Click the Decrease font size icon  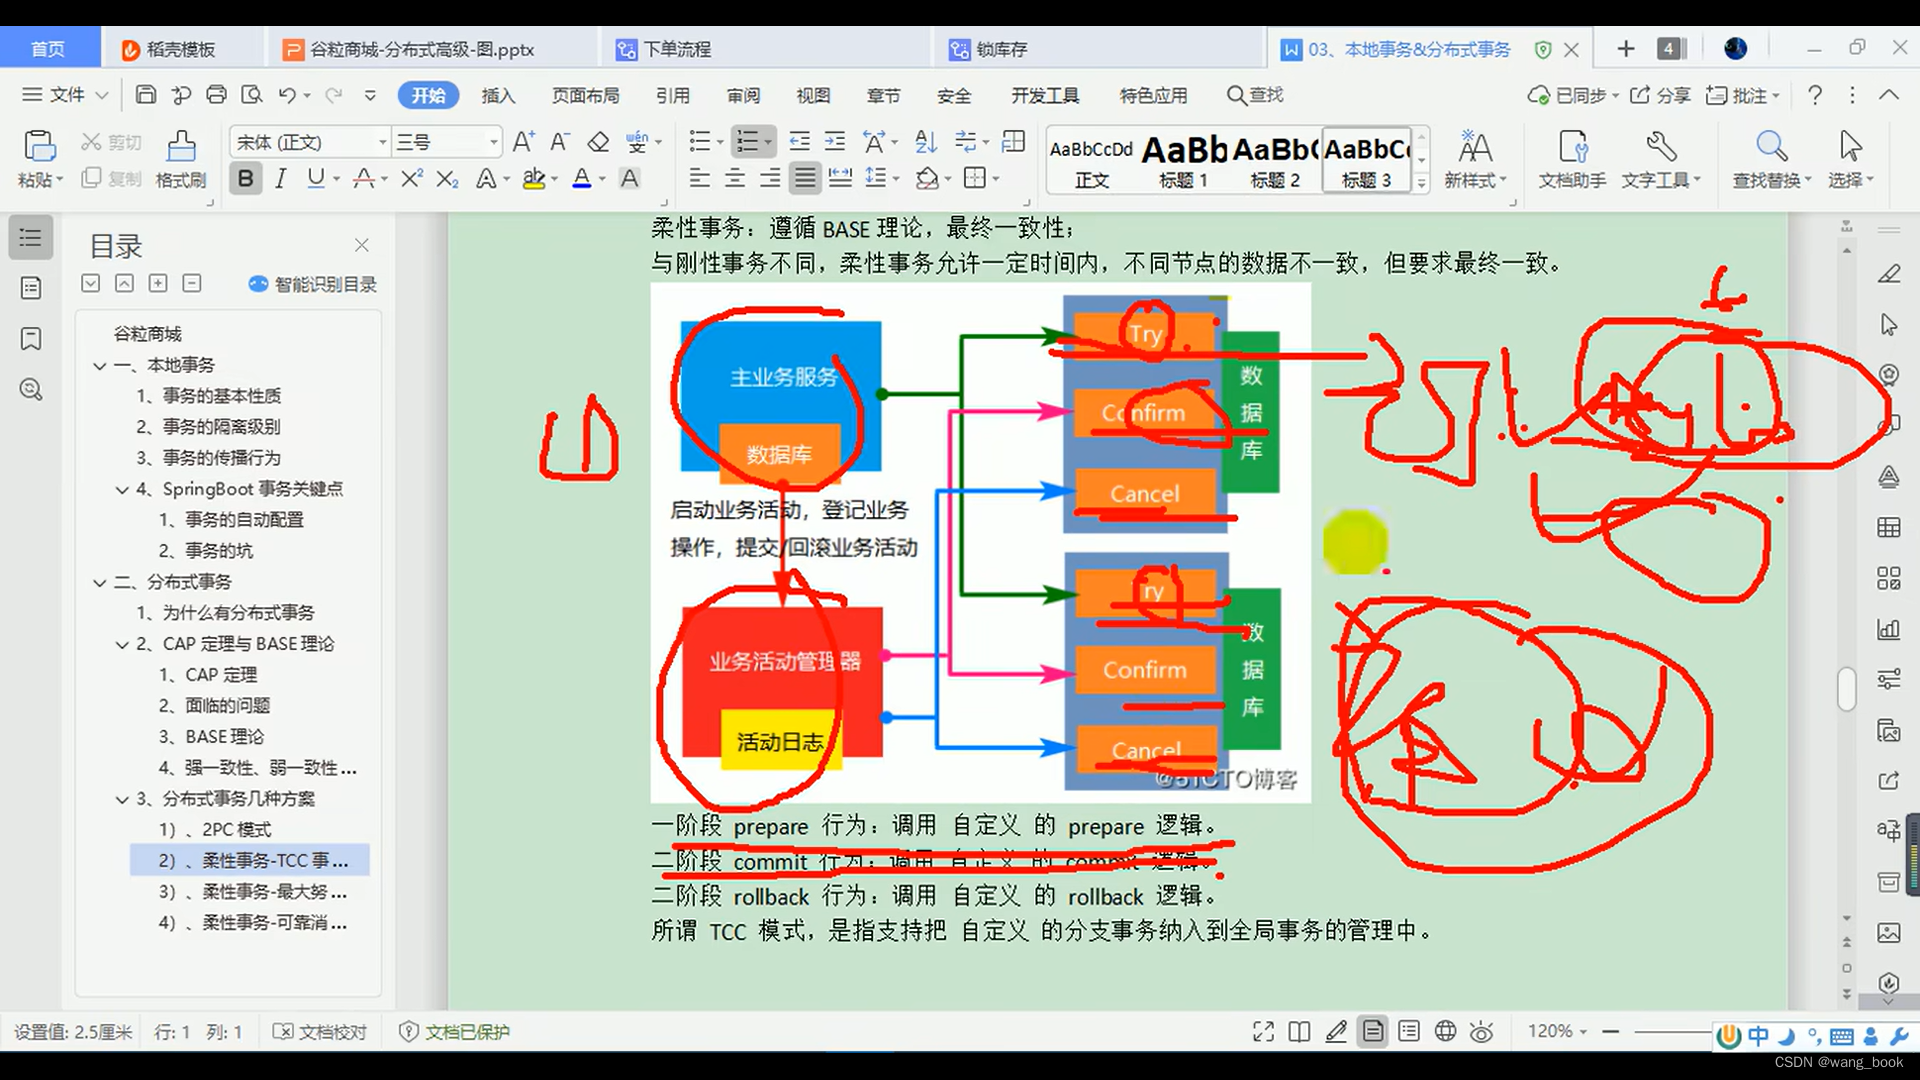(560, 142)
